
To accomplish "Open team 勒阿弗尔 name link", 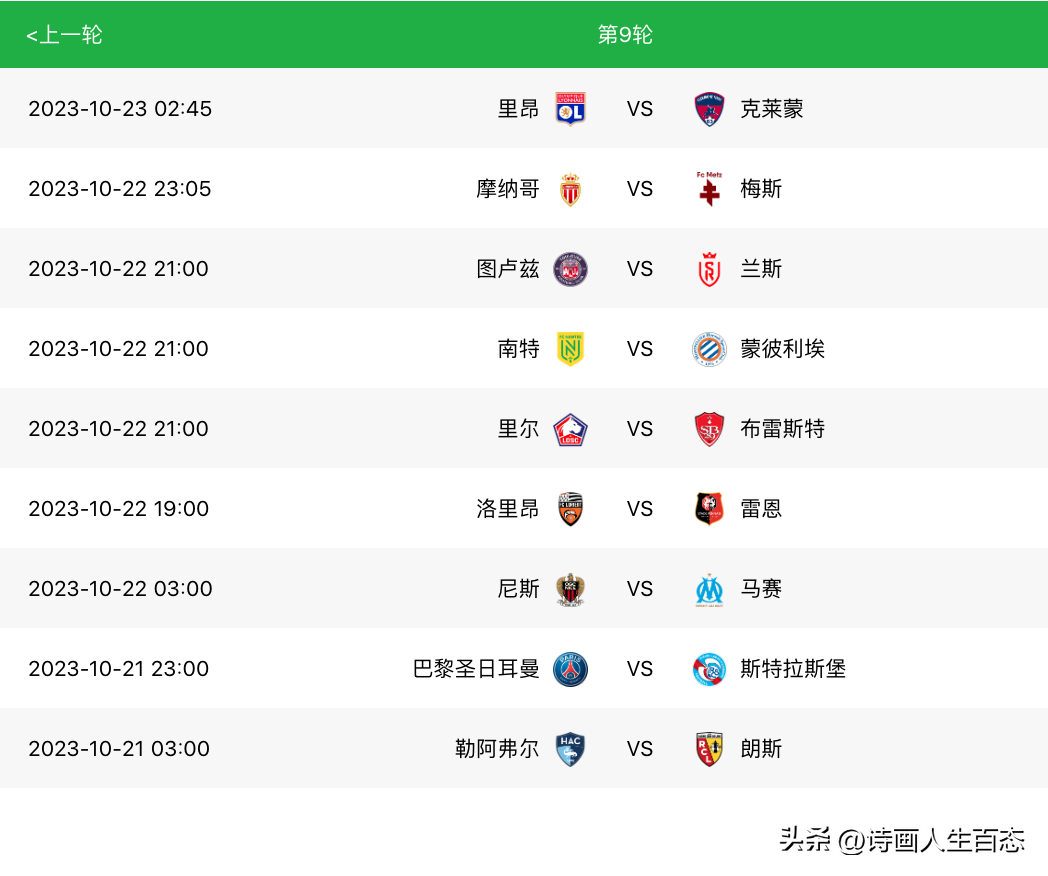I will (x=497, y=749).
